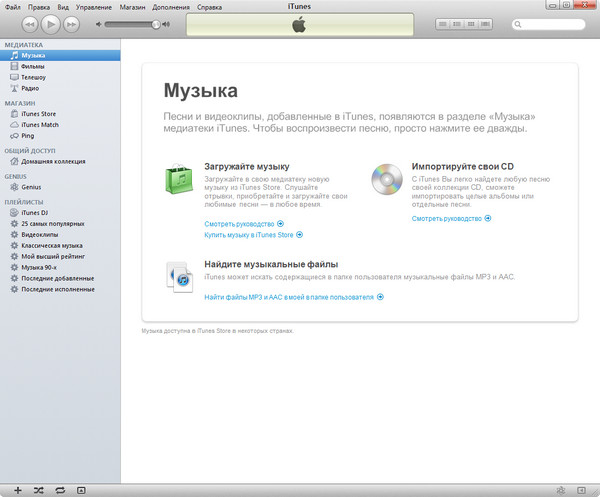Select Genius in the sidebar
The height and width of the screenshot is (497, 600).
[60, 187]
